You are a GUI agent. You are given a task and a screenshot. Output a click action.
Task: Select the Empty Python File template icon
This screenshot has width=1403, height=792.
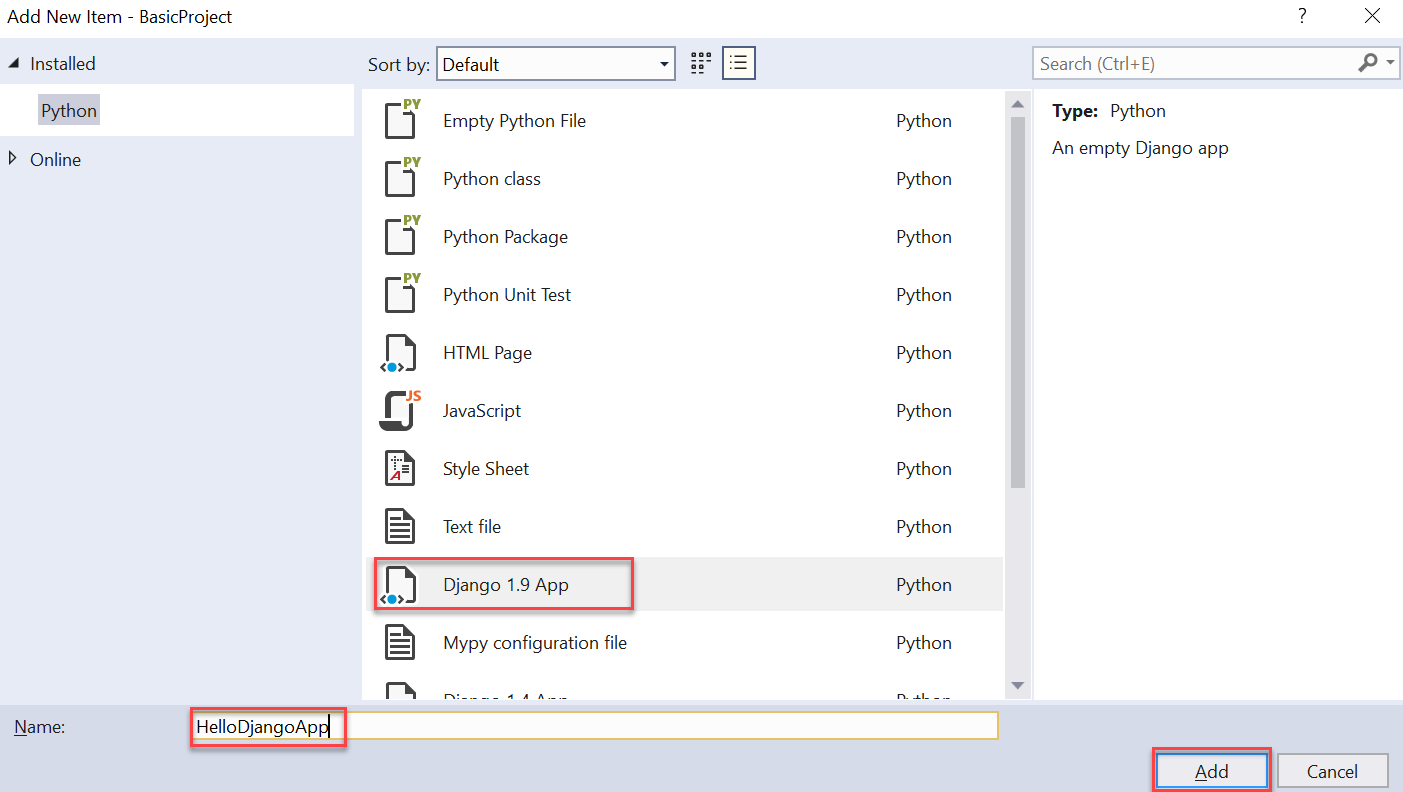pos(402,120)
